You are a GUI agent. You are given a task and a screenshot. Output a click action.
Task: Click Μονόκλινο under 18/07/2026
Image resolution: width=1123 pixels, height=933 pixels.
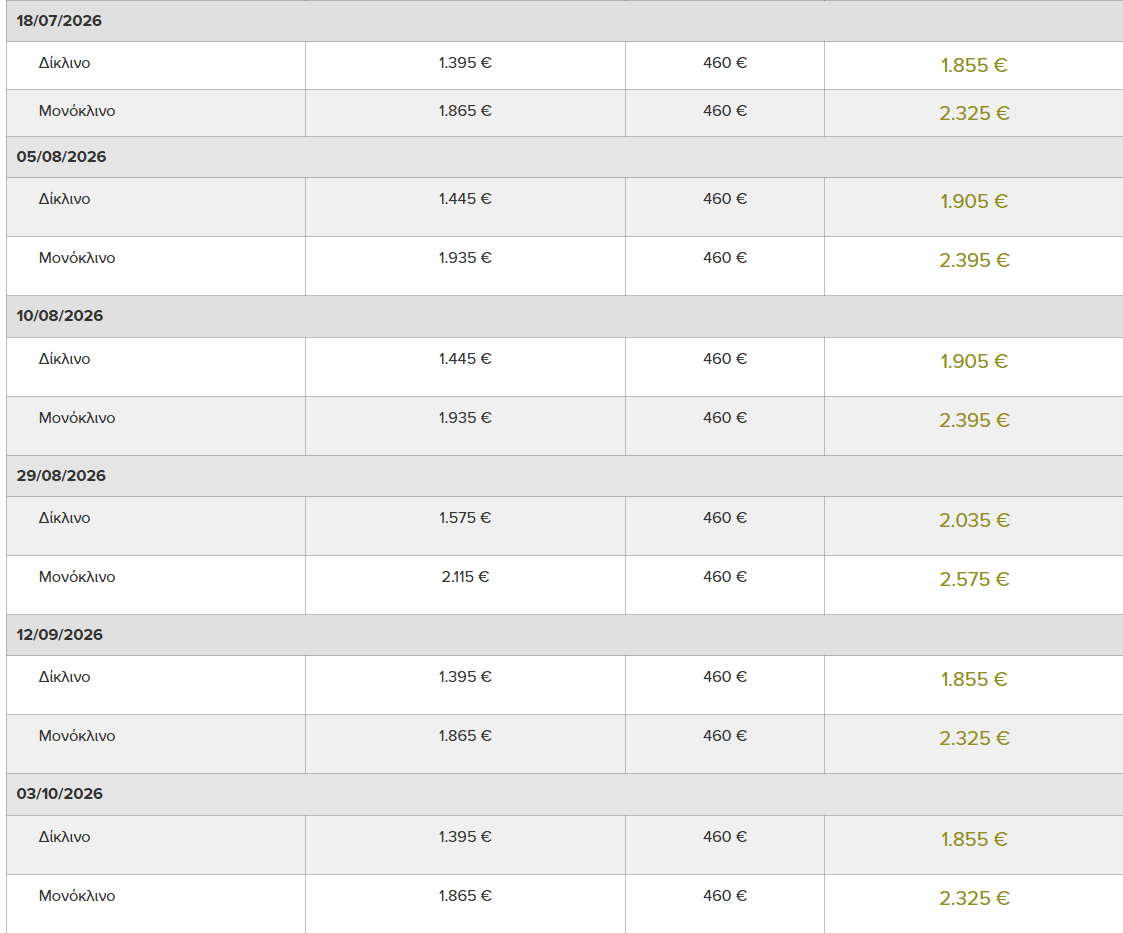click(77, 111)
